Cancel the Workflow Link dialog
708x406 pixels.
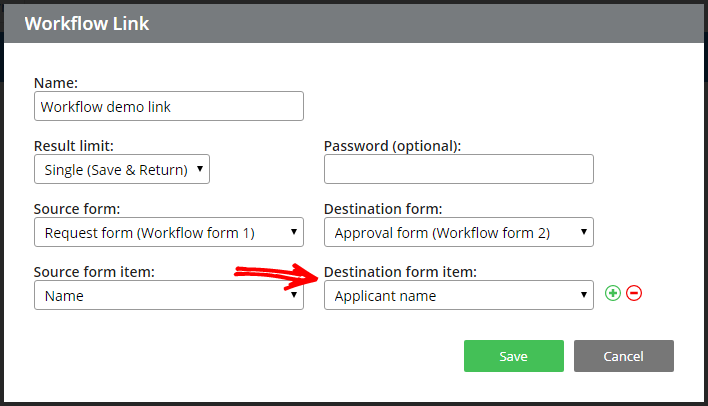pos(624,356)
